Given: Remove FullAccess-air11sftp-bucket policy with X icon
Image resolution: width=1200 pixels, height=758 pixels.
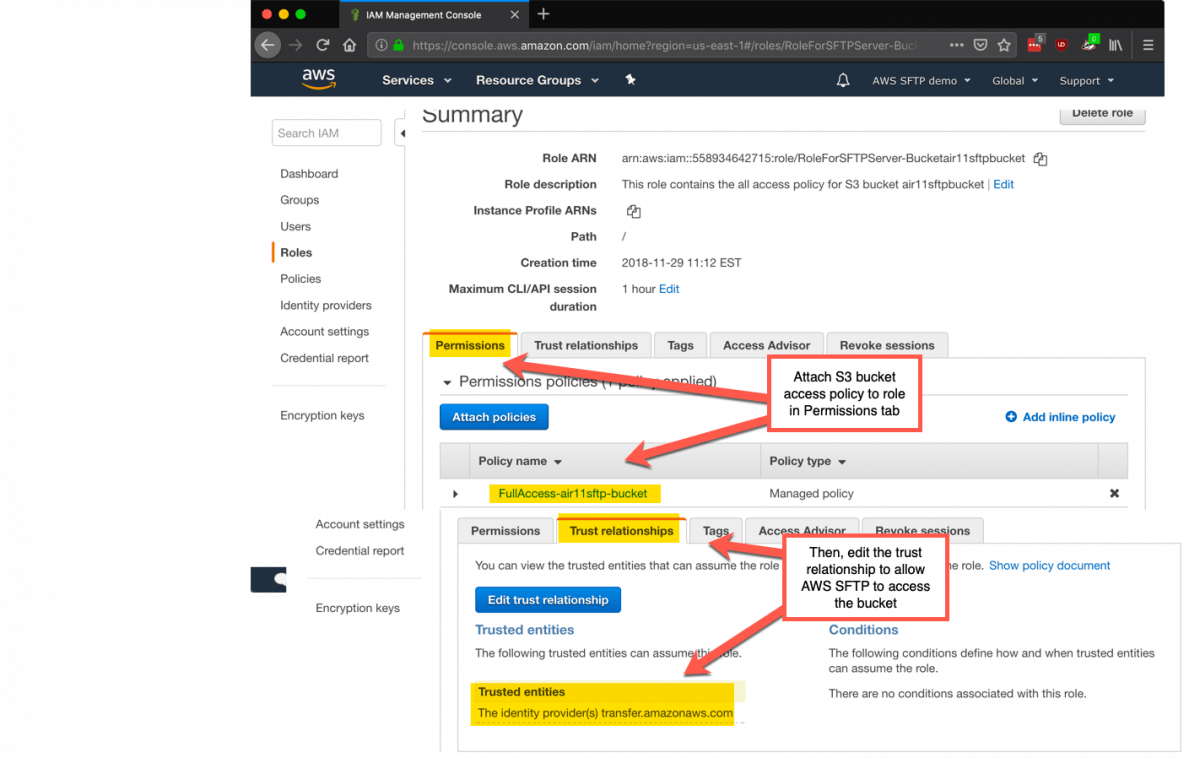Looking at the screenshot, I should point(1114,493).
